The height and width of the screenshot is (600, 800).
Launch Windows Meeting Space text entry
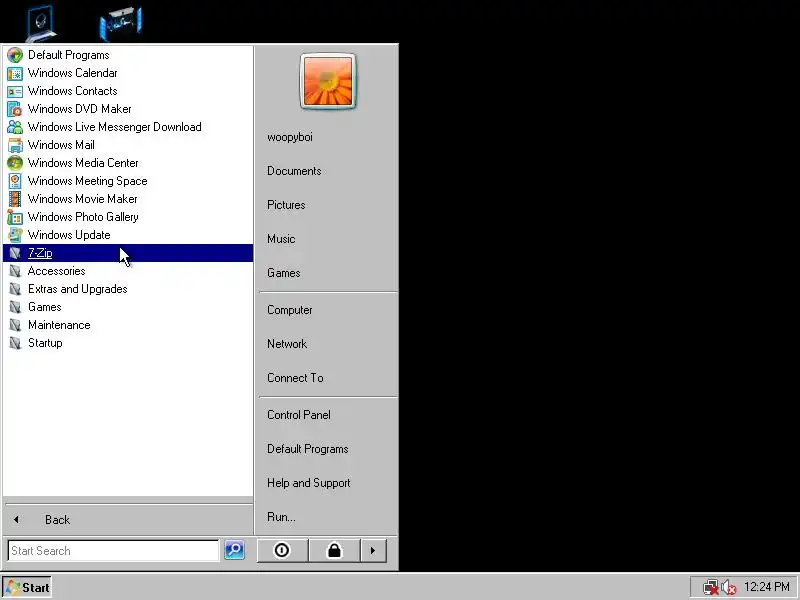point(88,181)
